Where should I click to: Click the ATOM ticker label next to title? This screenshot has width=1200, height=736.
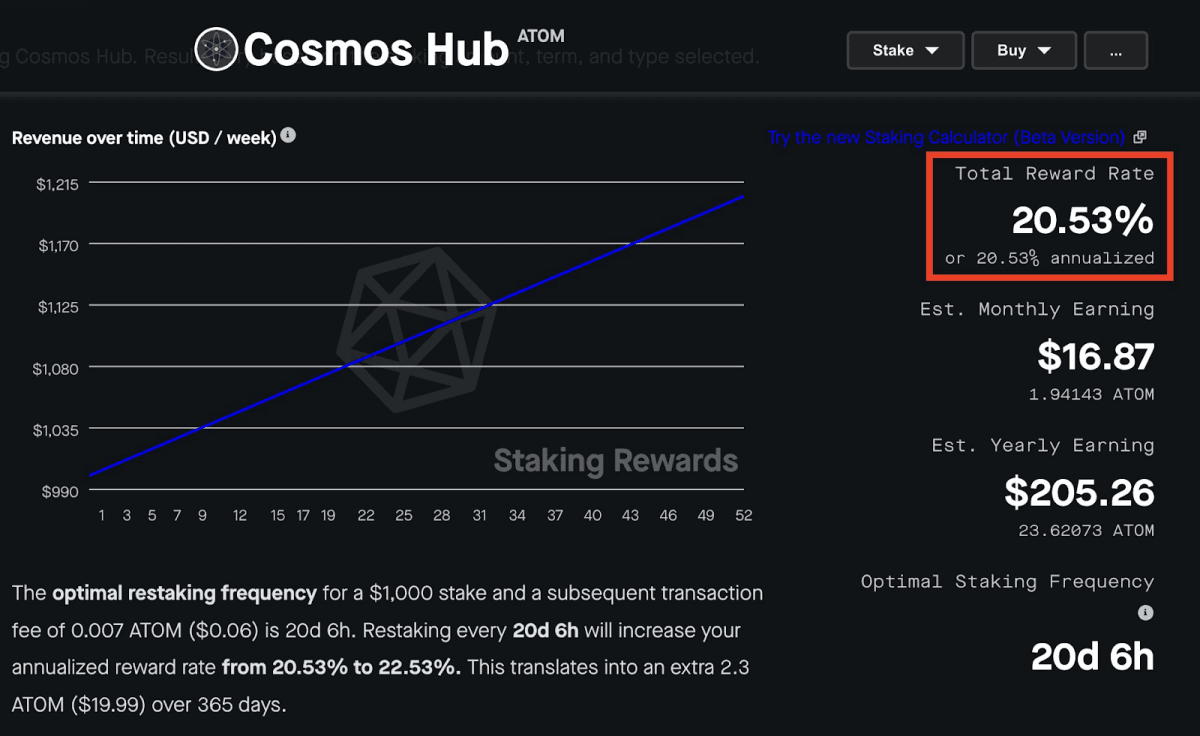coord(541,36)
